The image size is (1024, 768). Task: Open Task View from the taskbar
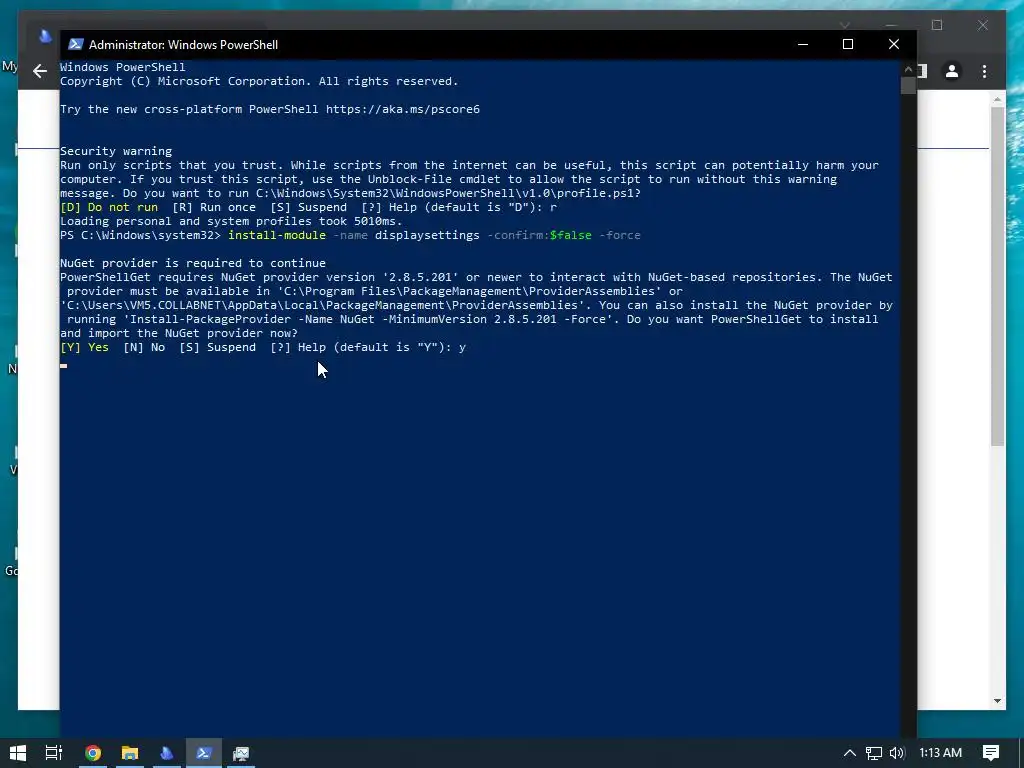click(54, 753)
